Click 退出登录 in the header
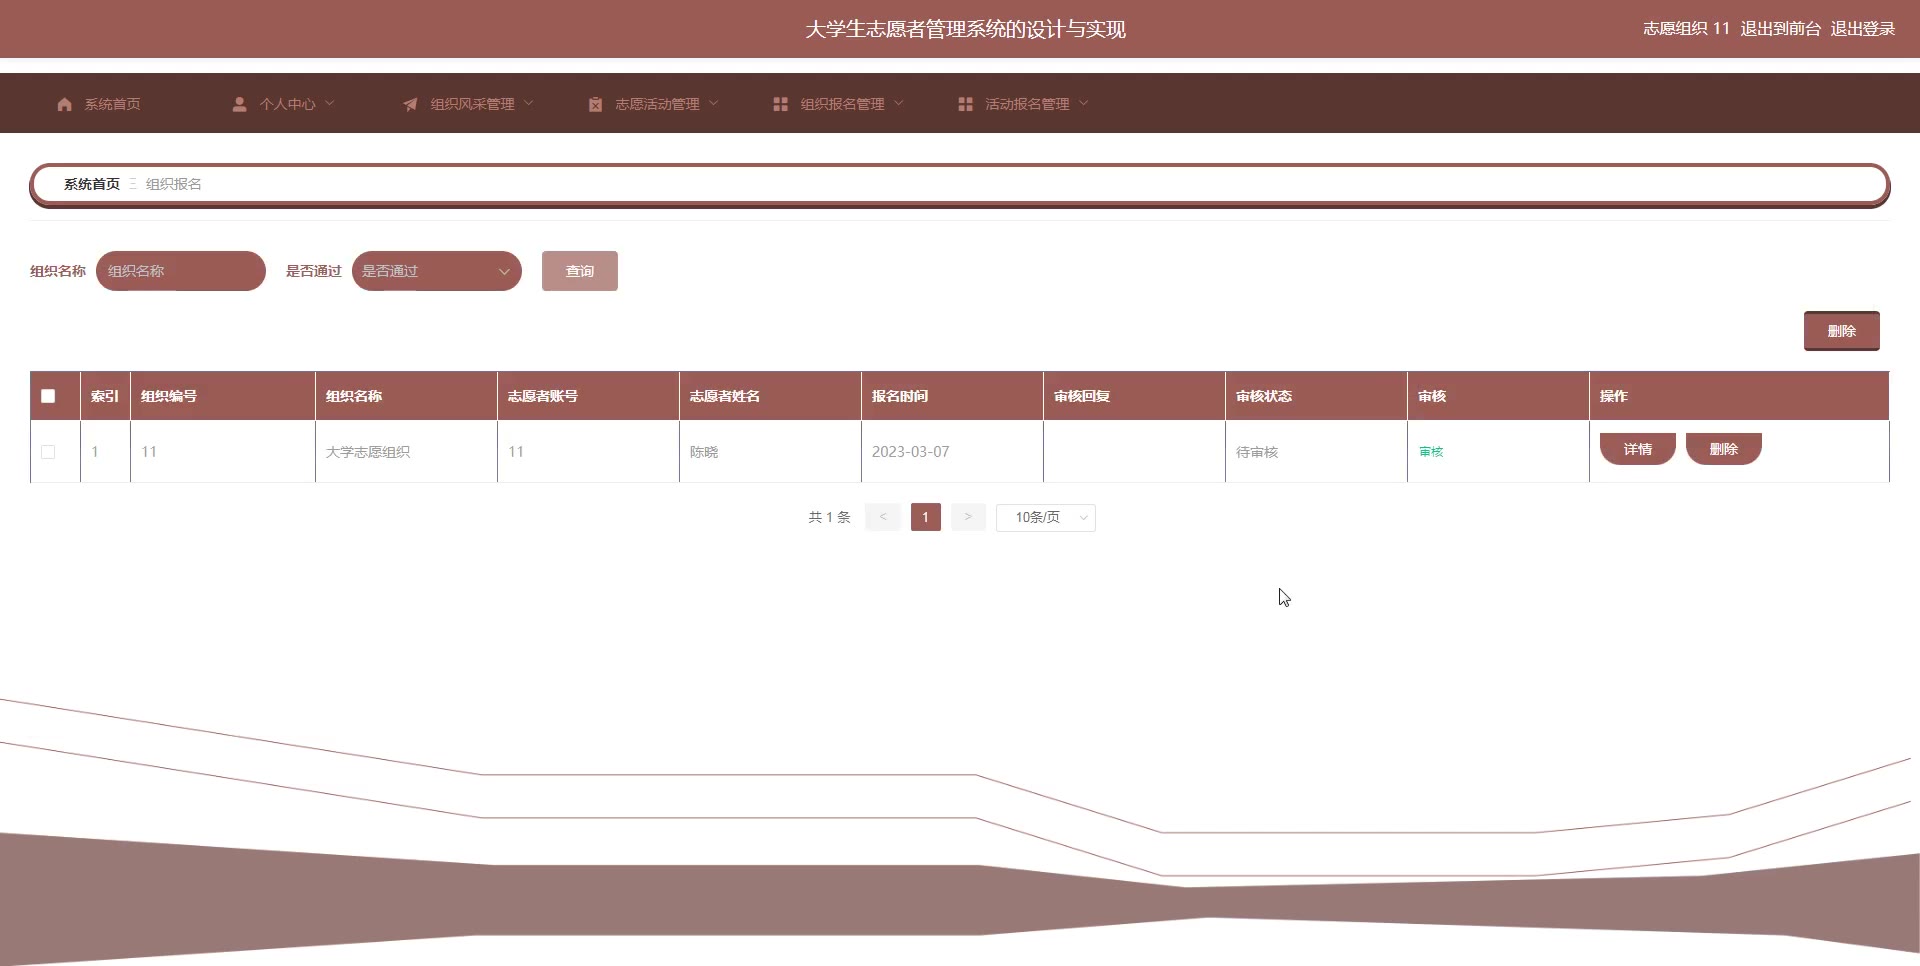The width and height of the screenshot is (1920, 966). 1863,29
